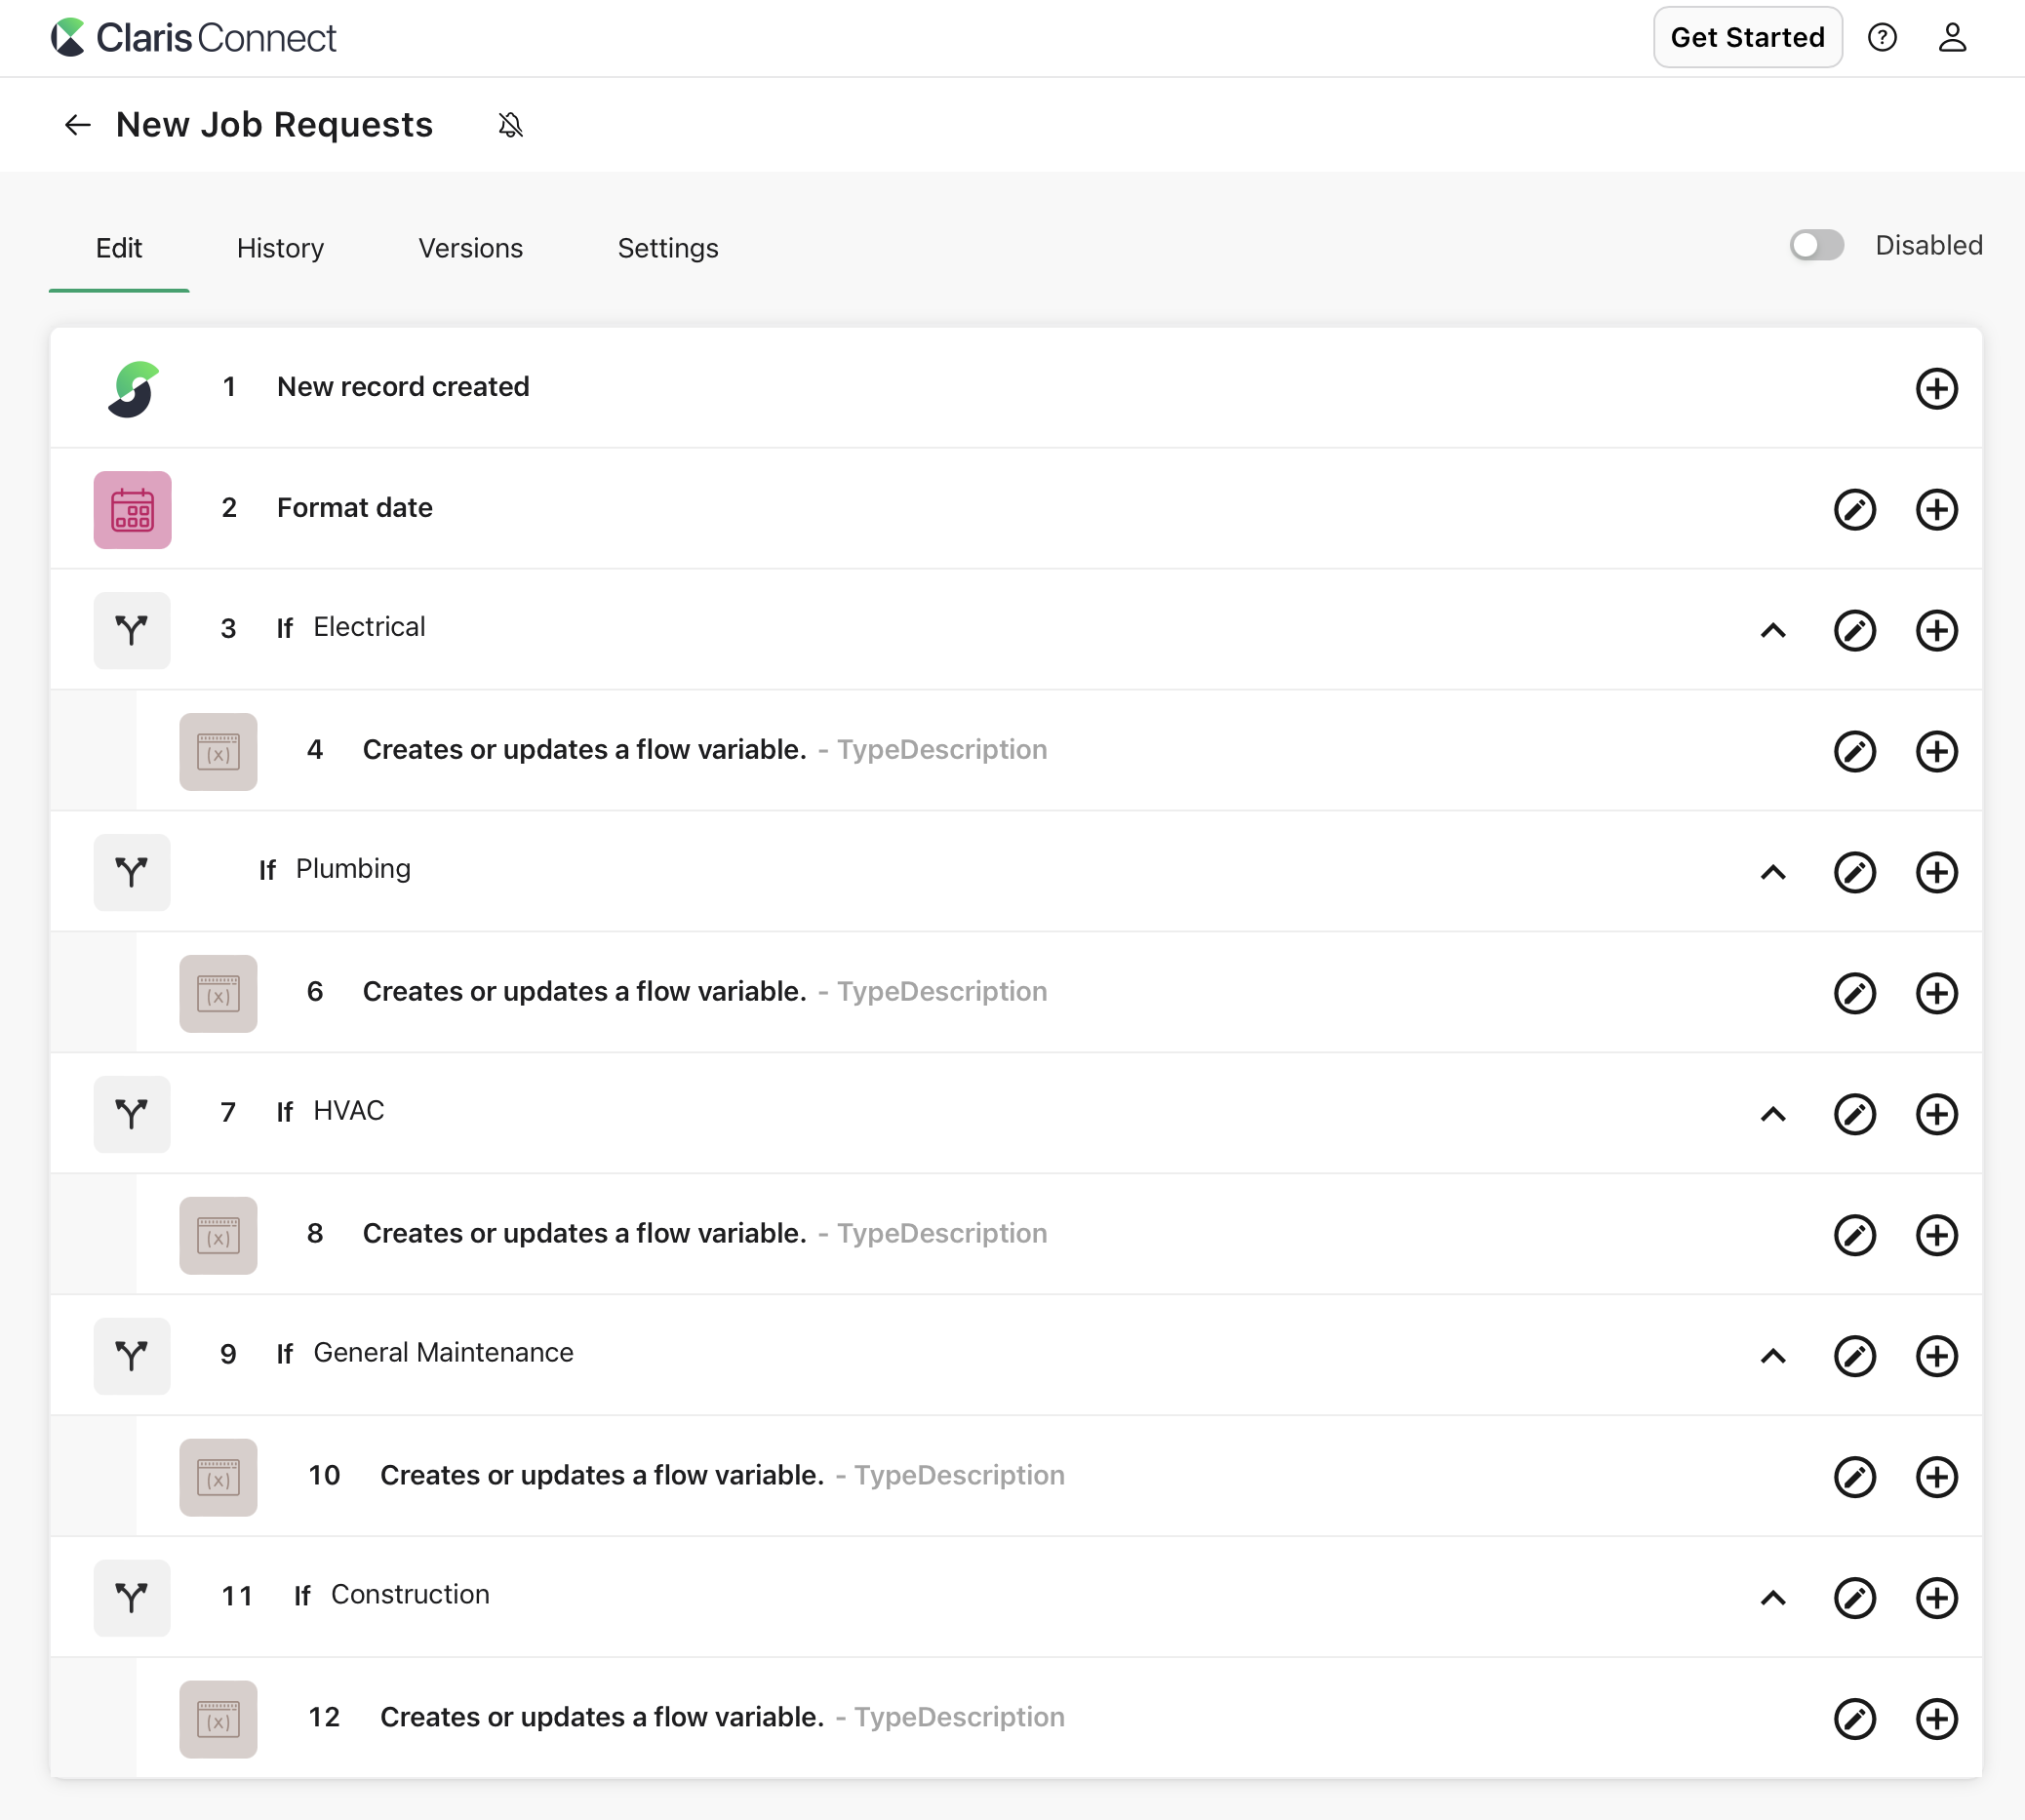
Task: Switch to the History tab
Action: click(280, 248)
